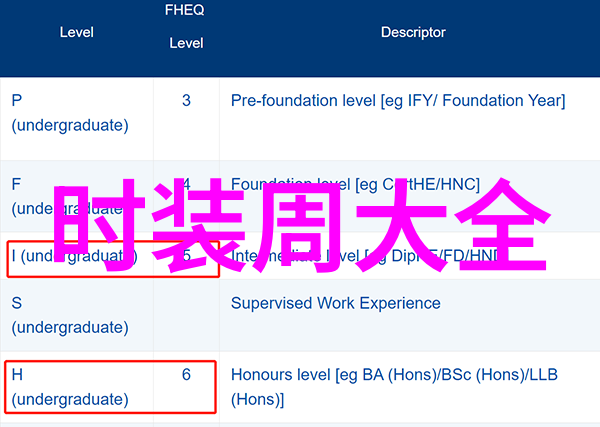This screenshot has width=600, height=427.
Task: Click the magenta 时 watermark character
Action: pyautogui.click(x=99, y=225)
